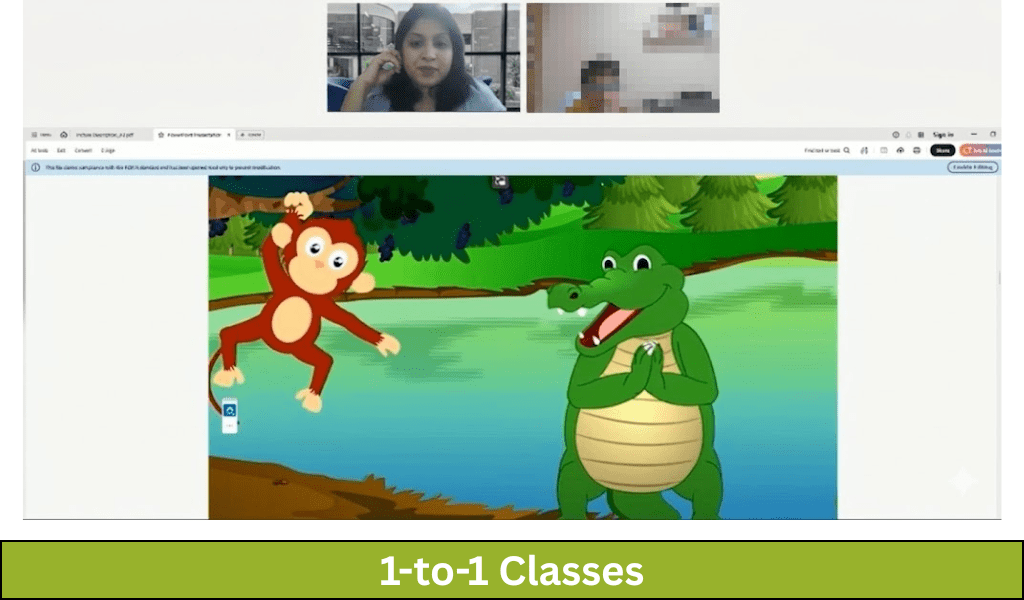Click the more options dots below the blue icon

[x=230, y=425]
